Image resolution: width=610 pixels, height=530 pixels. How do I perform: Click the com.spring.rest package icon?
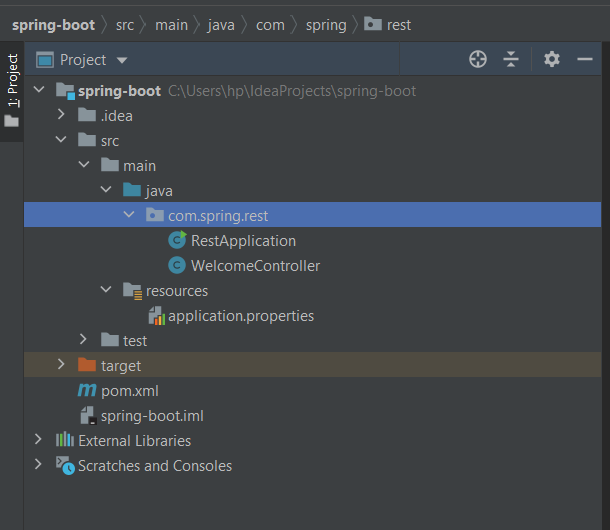155,215
